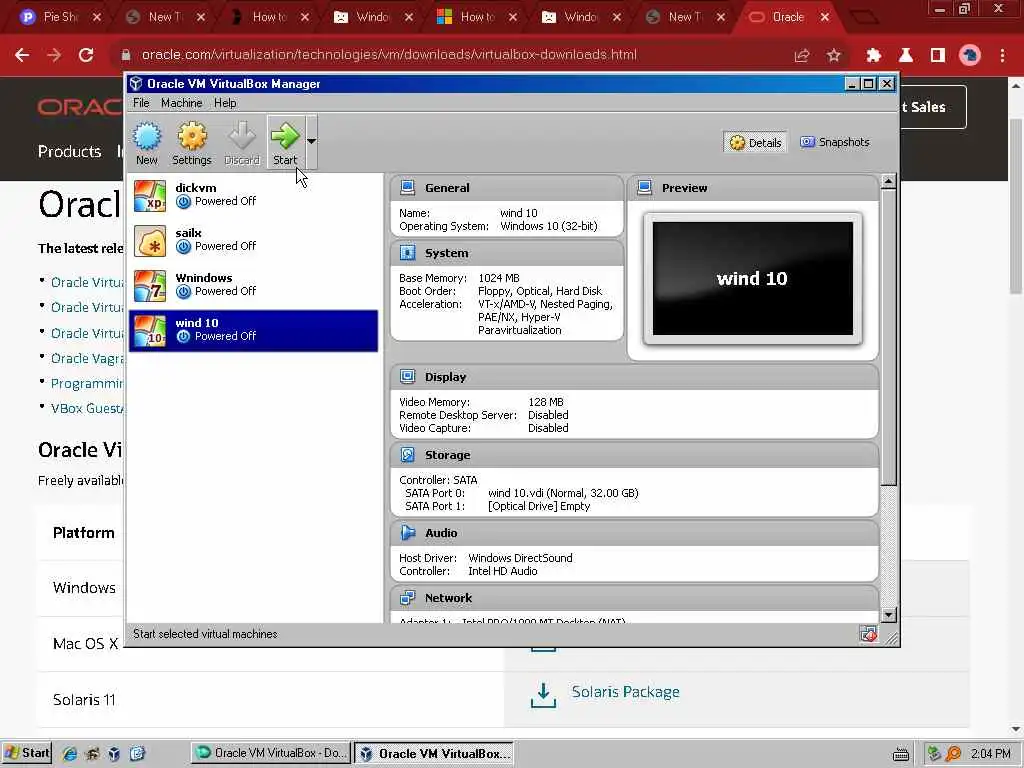
Task: Switch to the Details view
Action: [x=756, y=142]
